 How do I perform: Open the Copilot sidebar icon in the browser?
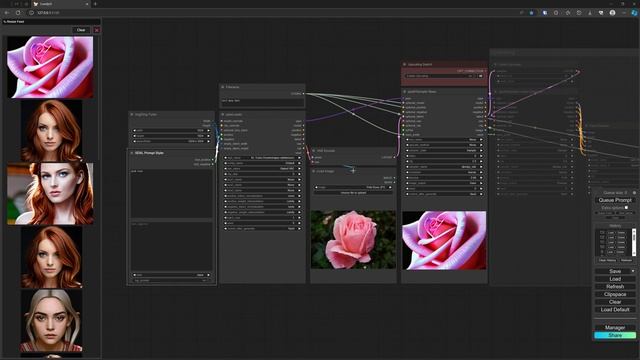(634, 13)
